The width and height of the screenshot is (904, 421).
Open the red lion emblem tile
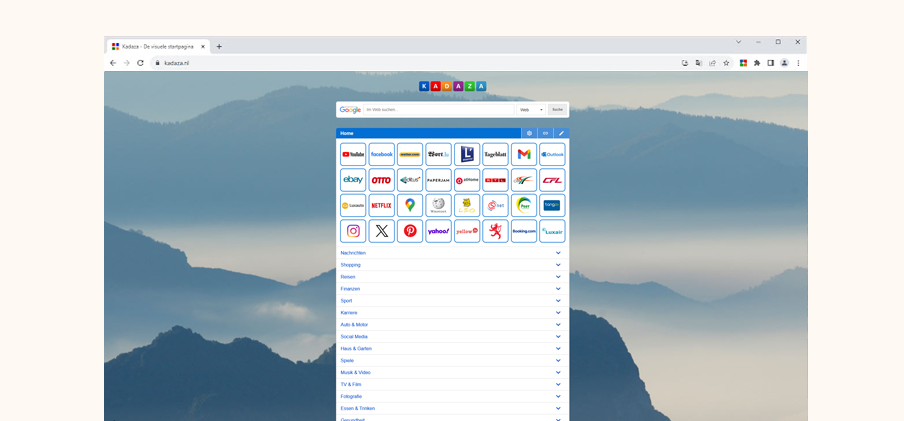pos(495,231)
